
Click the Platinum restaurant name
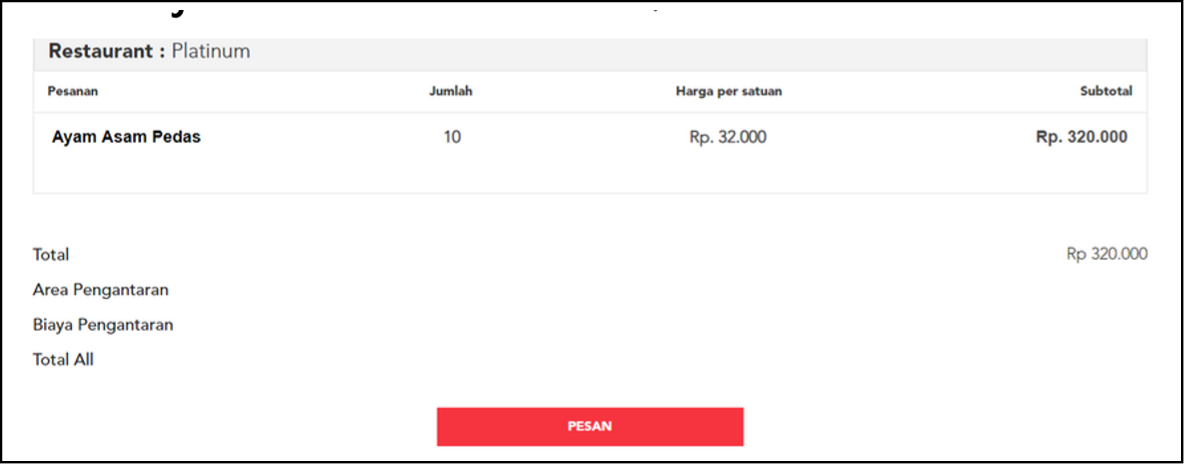210,51
